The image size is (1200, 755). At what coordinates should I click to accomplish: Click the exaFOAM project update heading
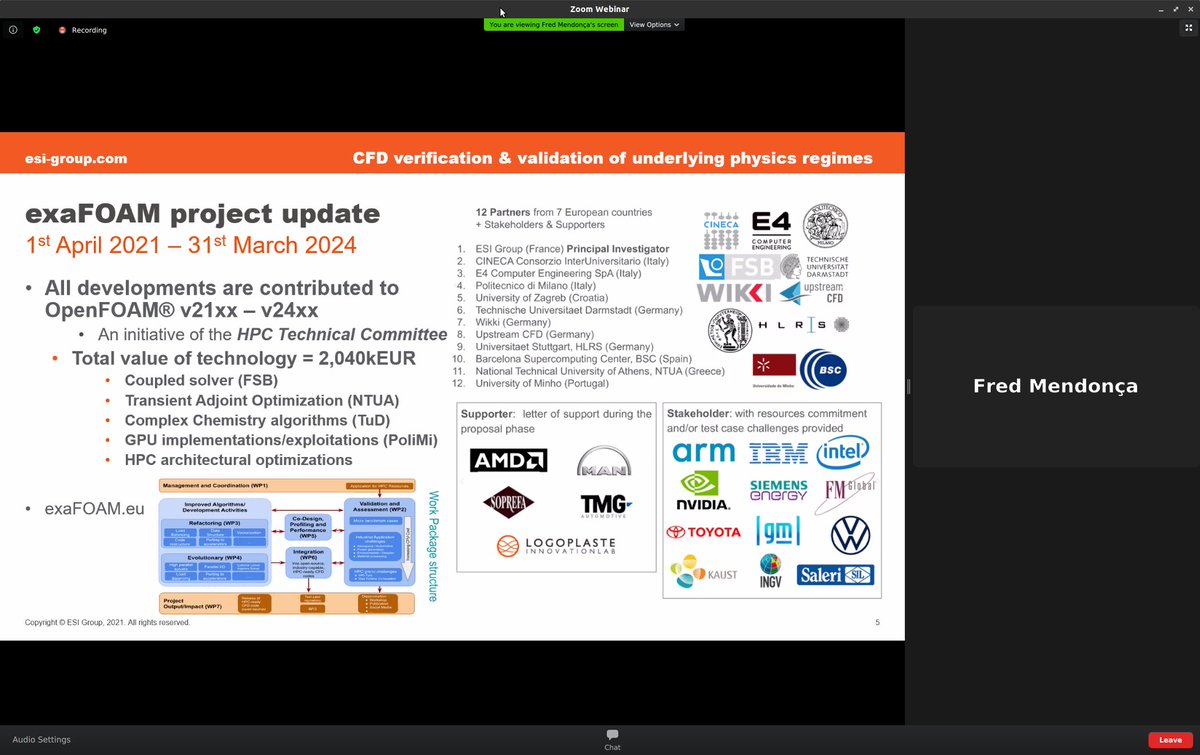point(203,213)
